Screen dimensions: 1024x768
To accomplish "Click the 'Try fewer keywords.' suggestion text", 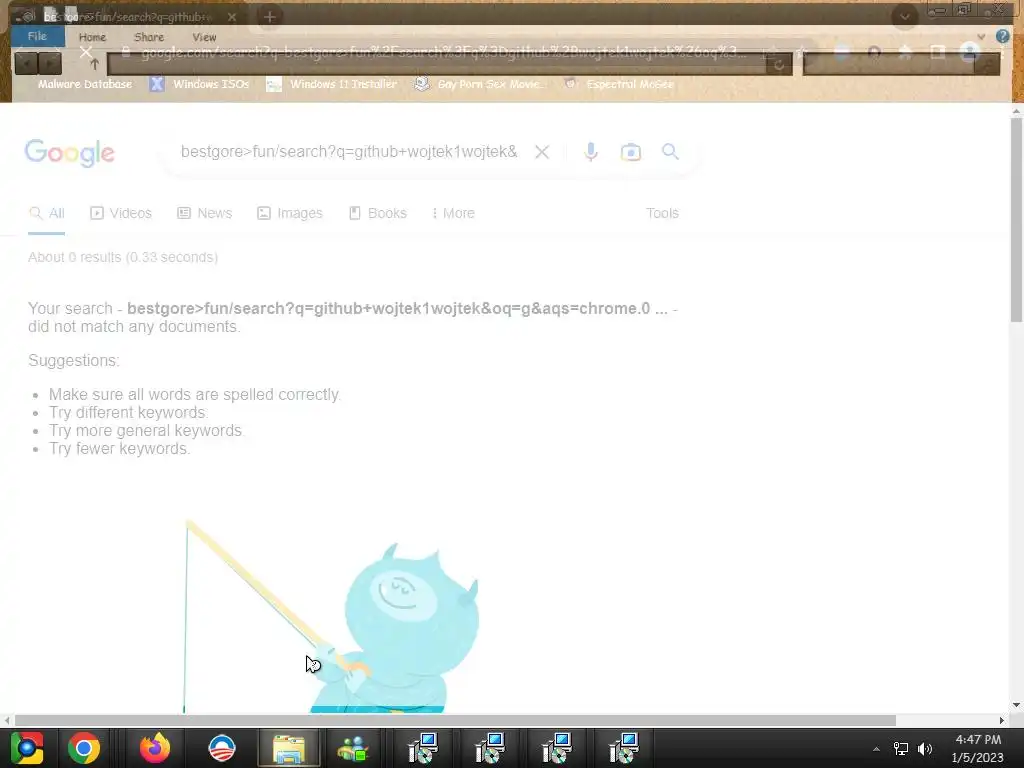I will point(120,449).
